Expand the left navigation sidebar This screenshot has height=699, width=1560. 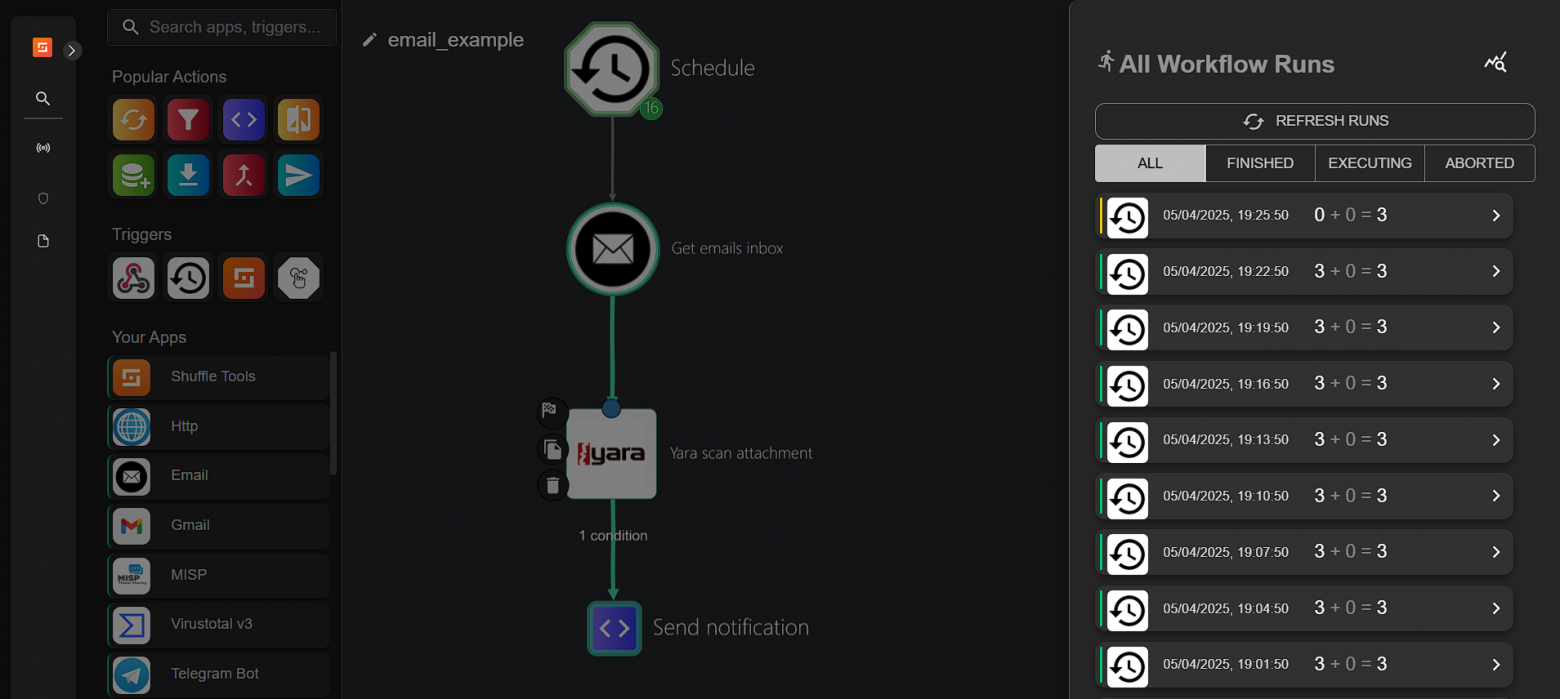point(72,50)
